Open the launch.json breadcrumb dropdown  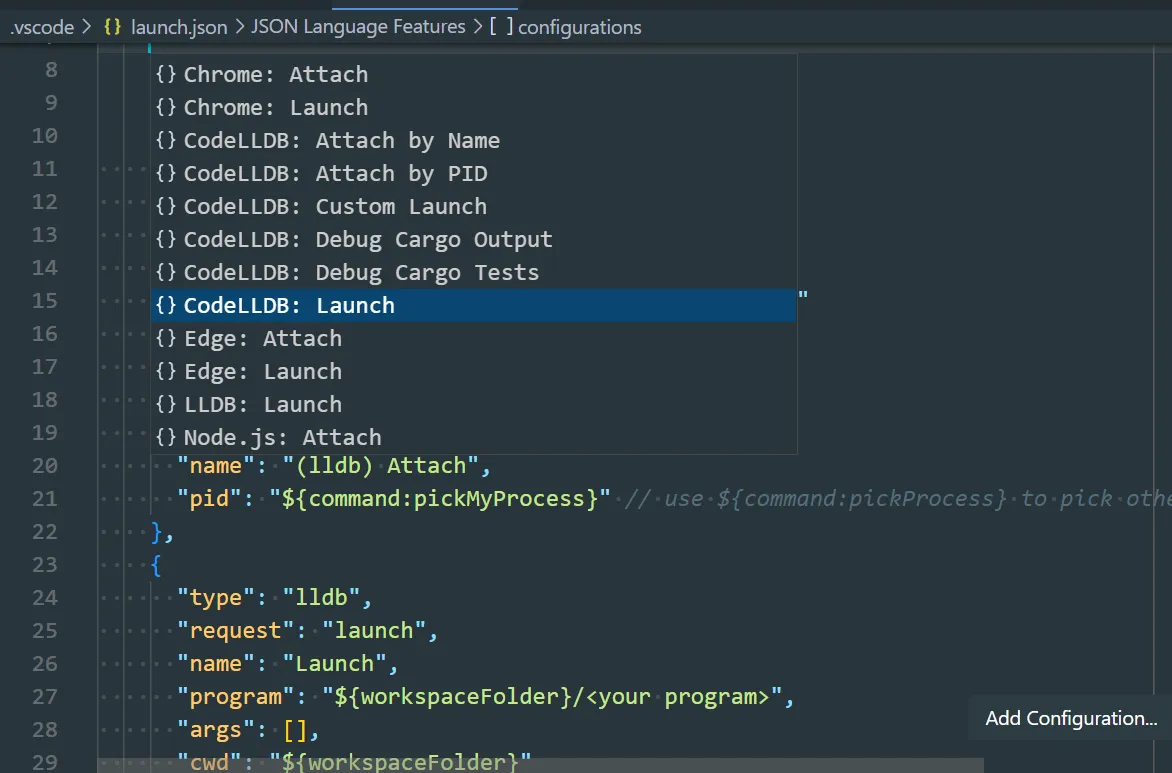pyautogui.click(x=178, y=27)
